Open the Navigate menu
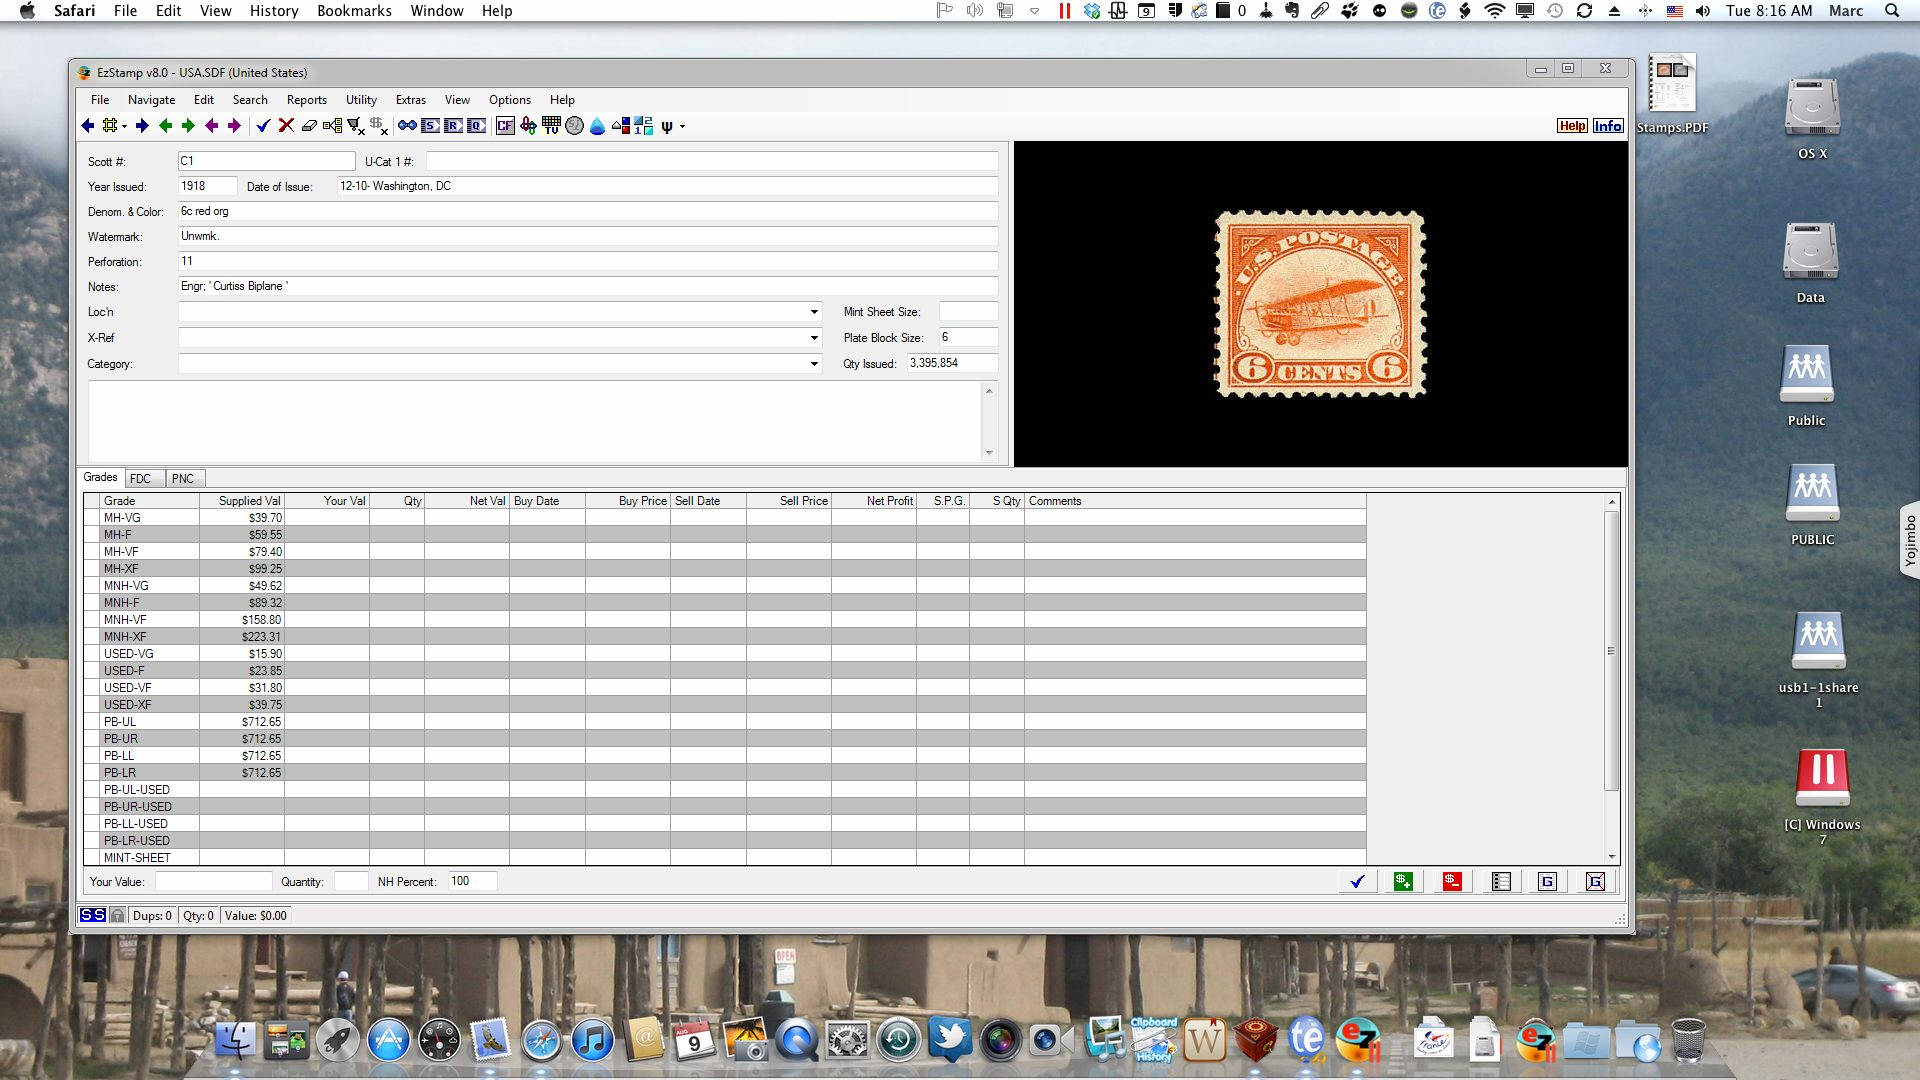 [151, 100]
